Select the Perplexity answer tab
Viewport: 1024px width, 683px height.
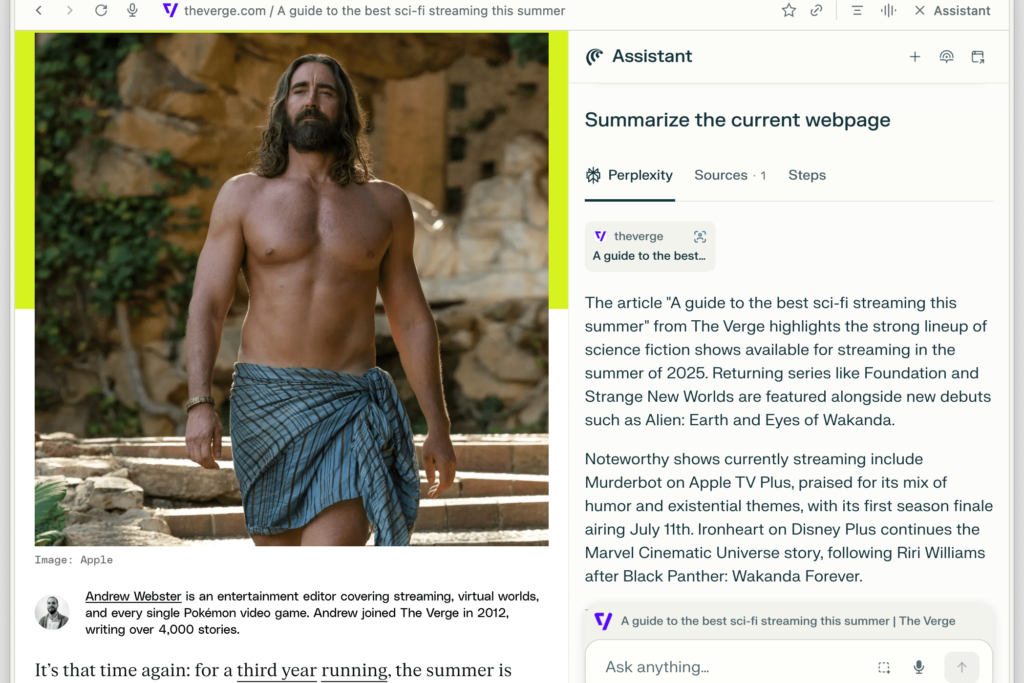pyautogui.click(x=629, y=175)
